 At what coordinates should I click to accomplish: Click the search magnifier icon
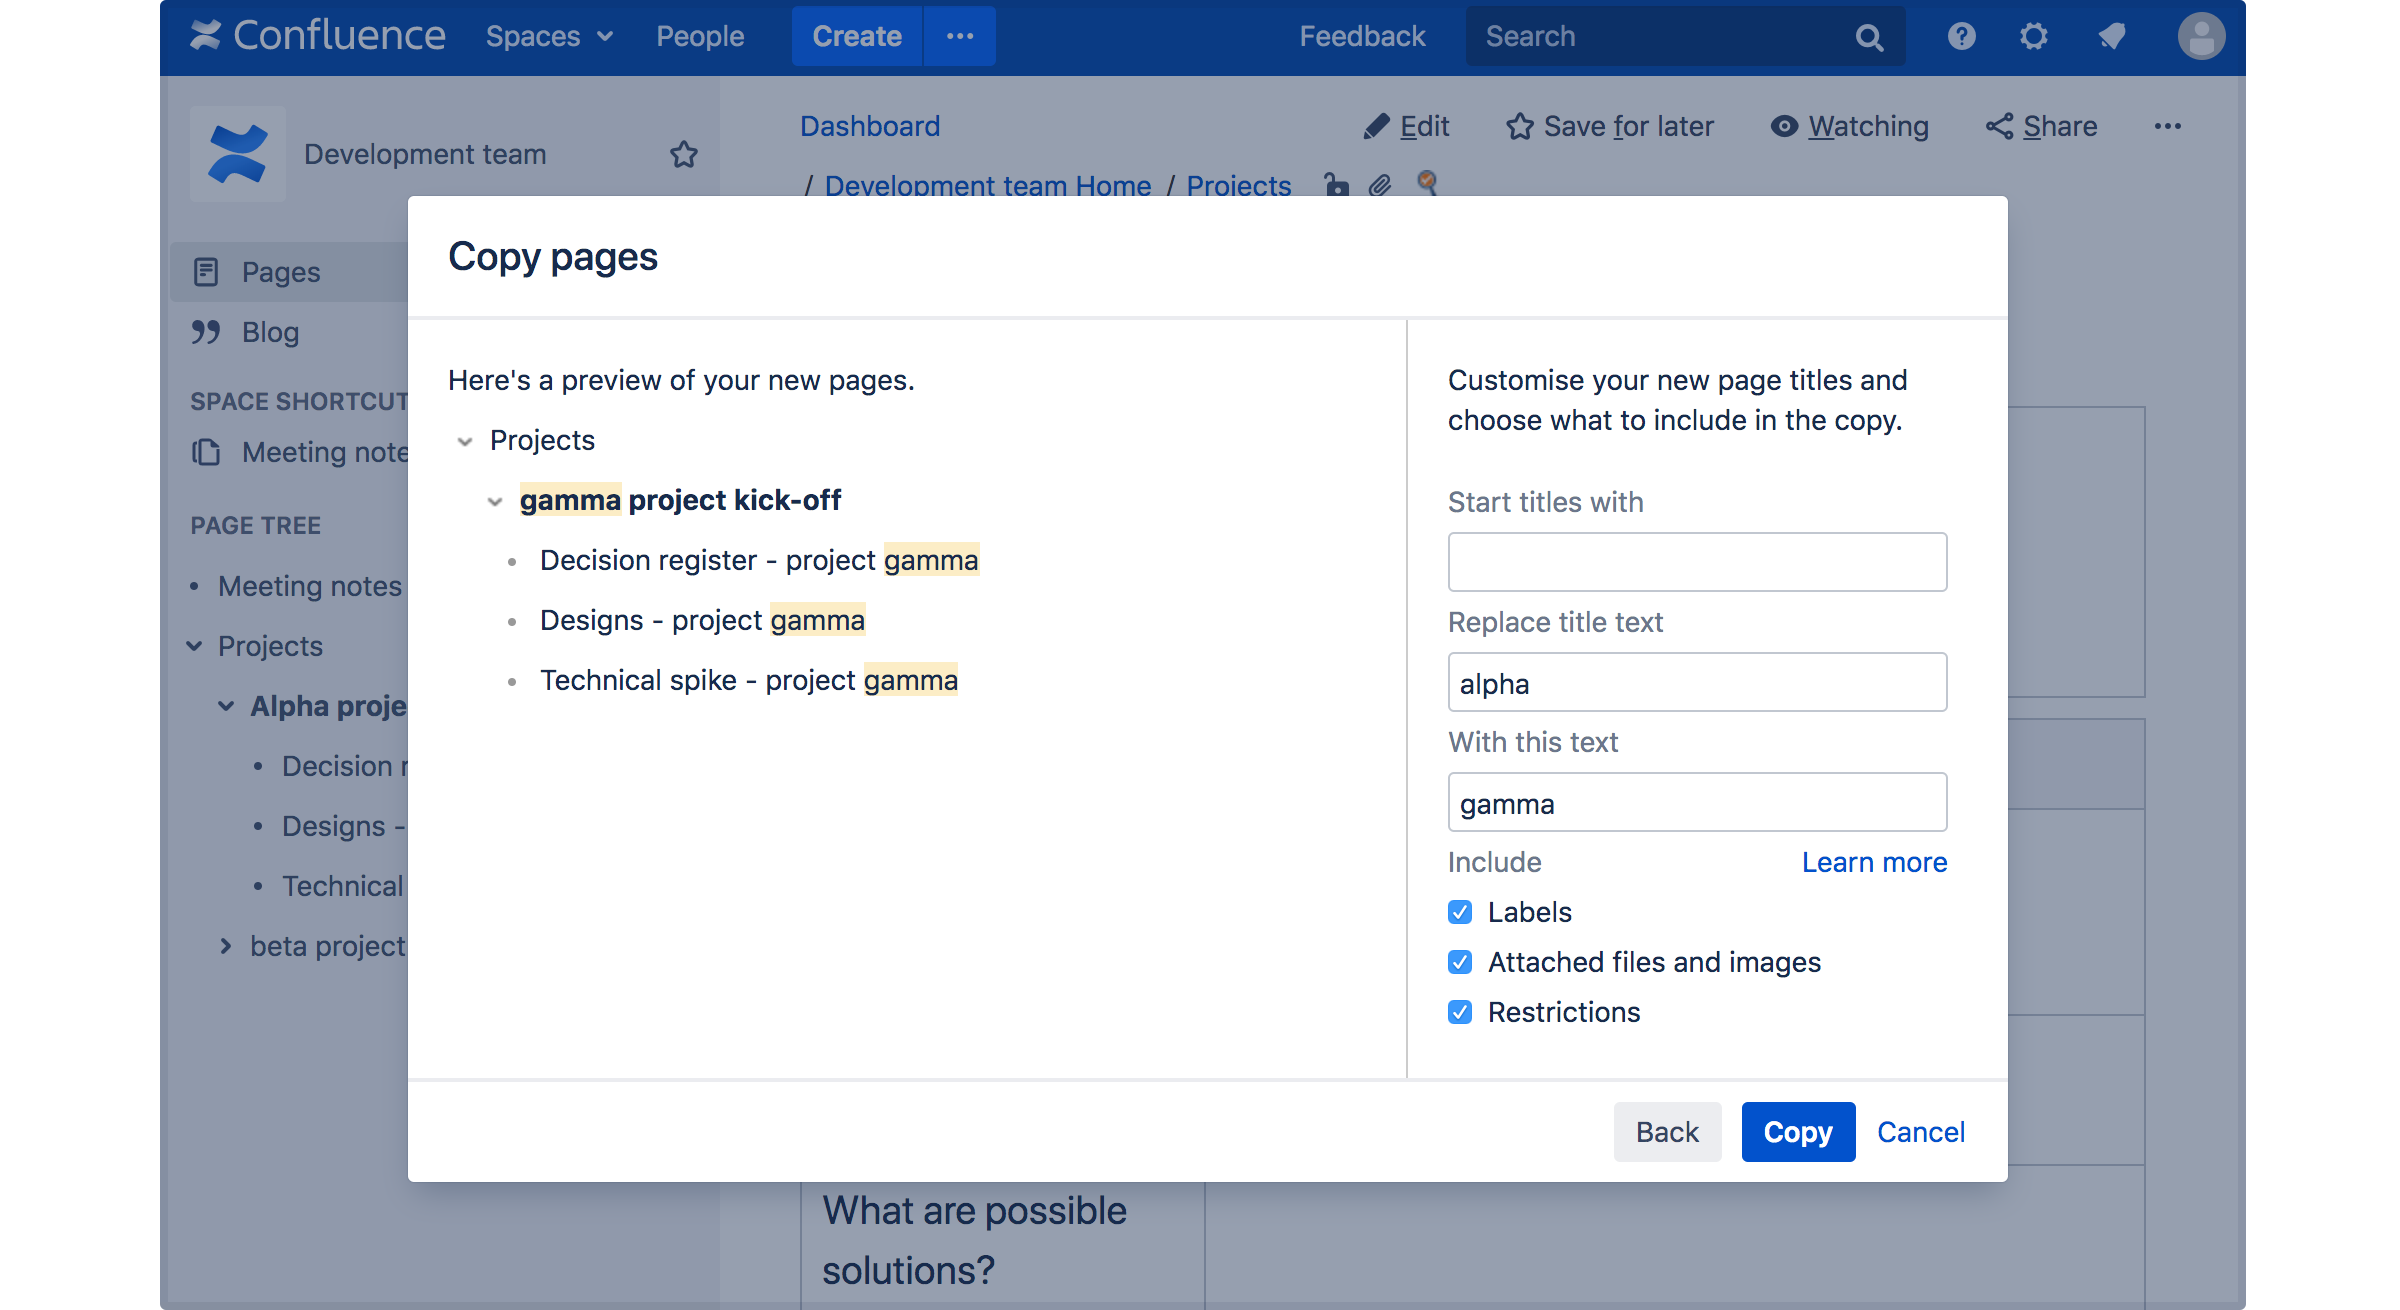pos(1868,37)
